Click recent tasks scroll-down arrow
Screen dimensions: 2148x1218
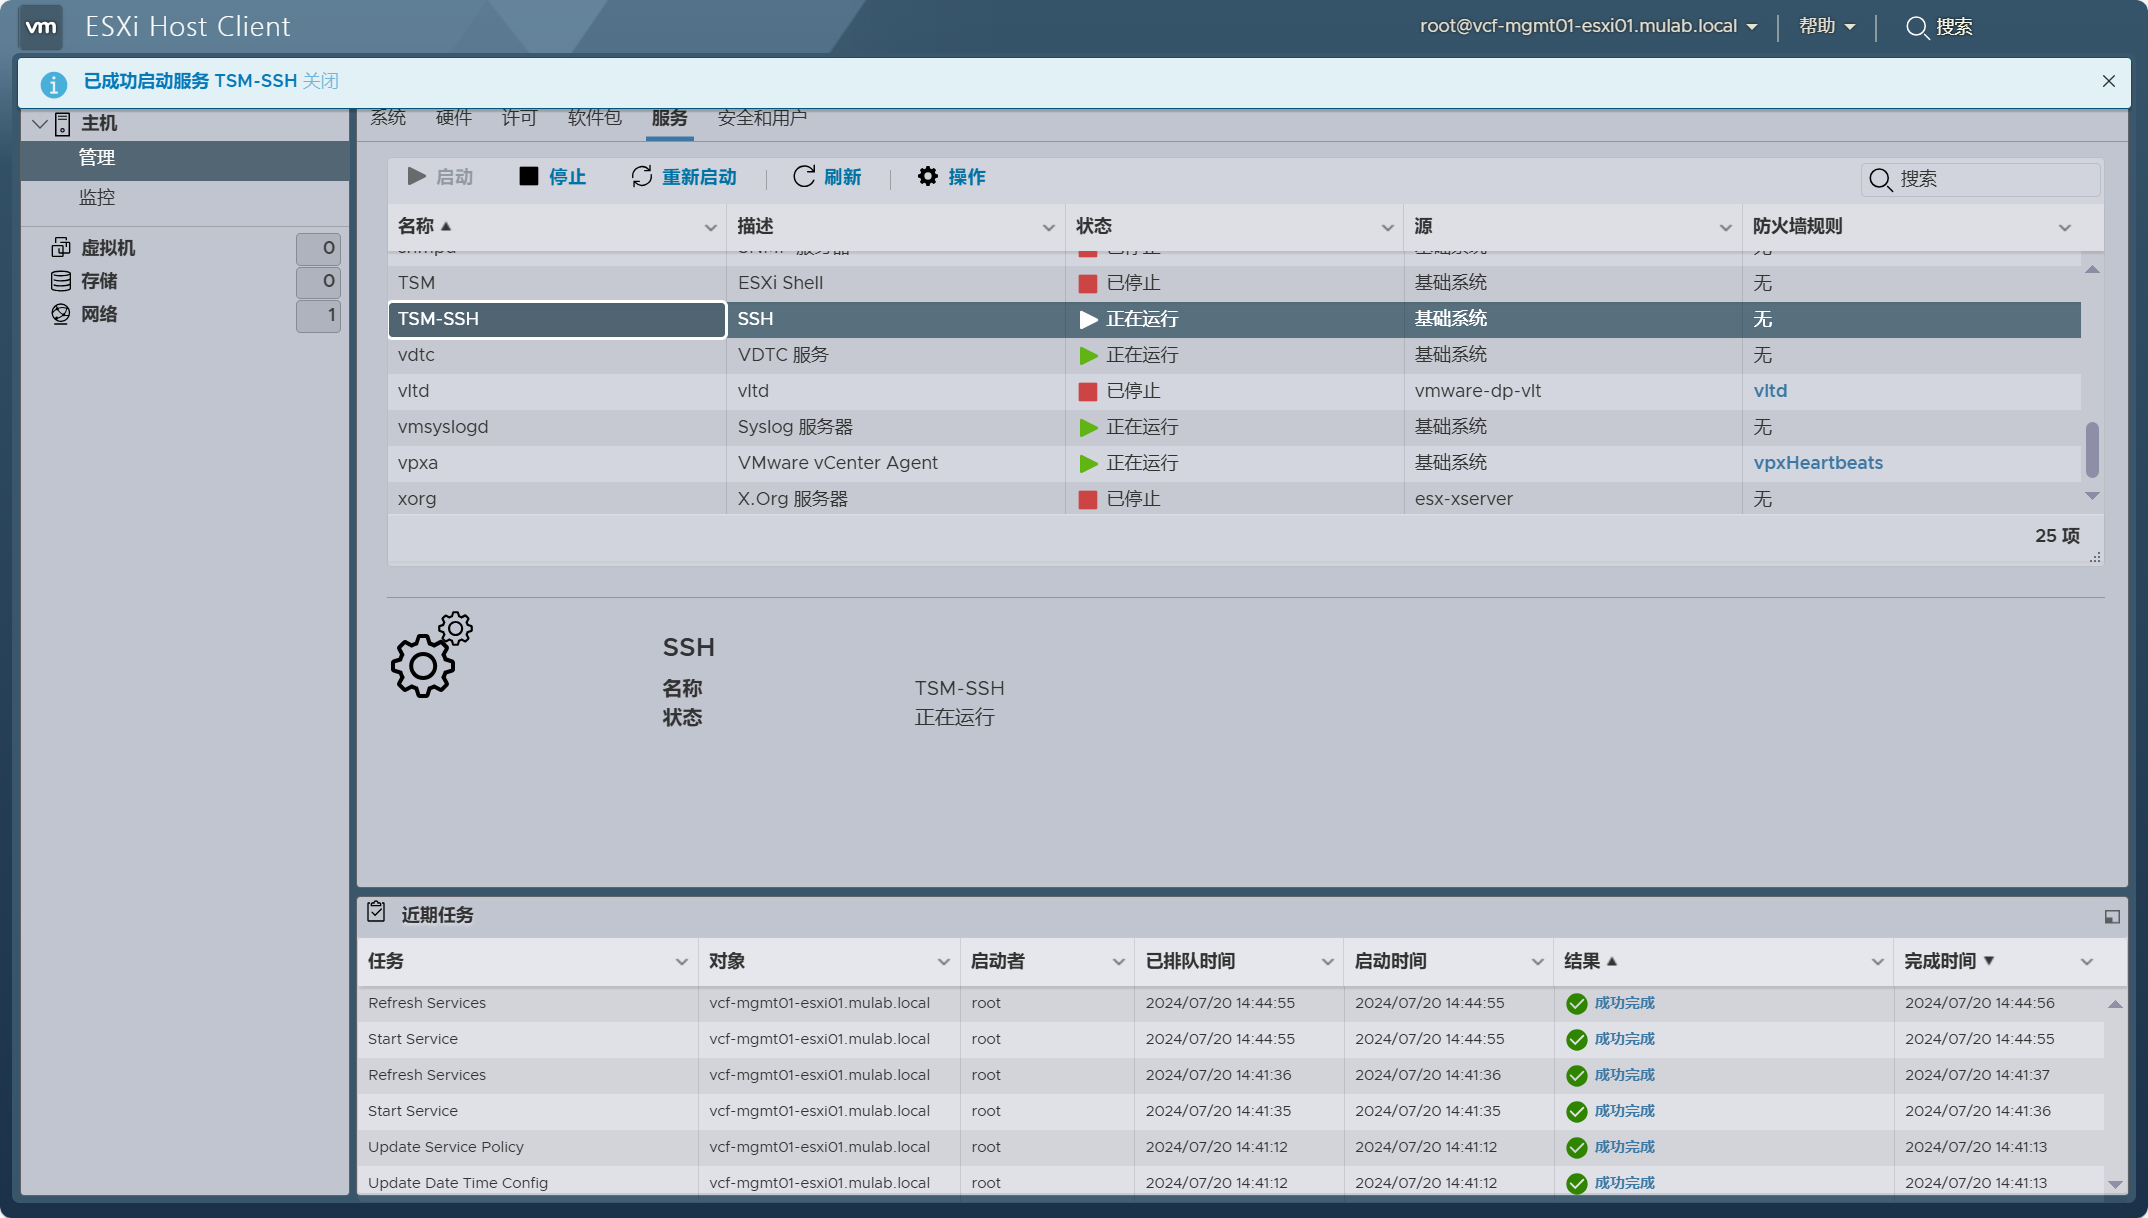point(2115,1184)
